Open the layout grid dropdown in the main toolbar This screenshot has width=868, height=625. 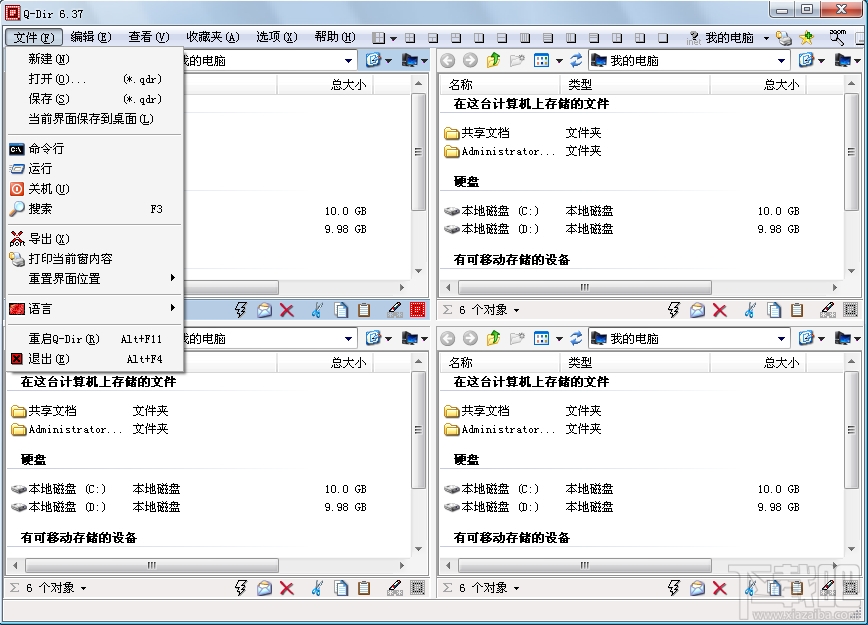point(393,38)
